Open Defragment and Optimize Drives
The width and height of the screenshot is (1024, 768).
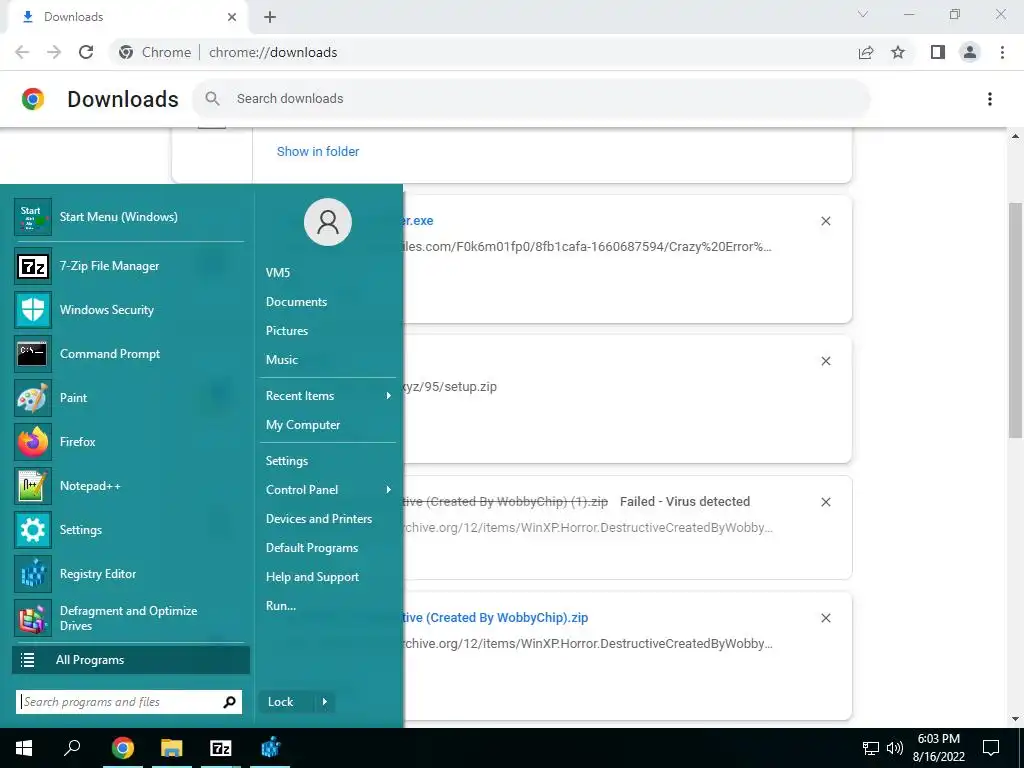[x=129, y=618]
